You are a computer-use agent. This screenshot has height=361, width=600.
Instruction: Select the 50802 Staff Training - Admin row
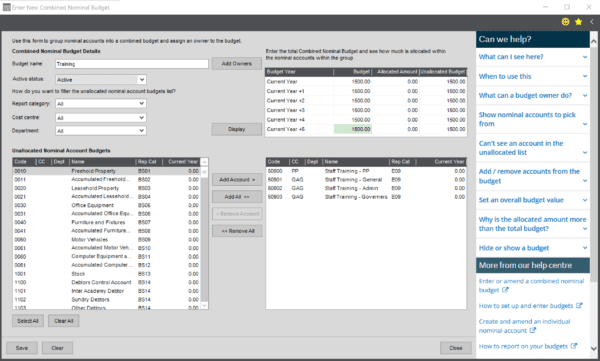click(x=366, y=188)
